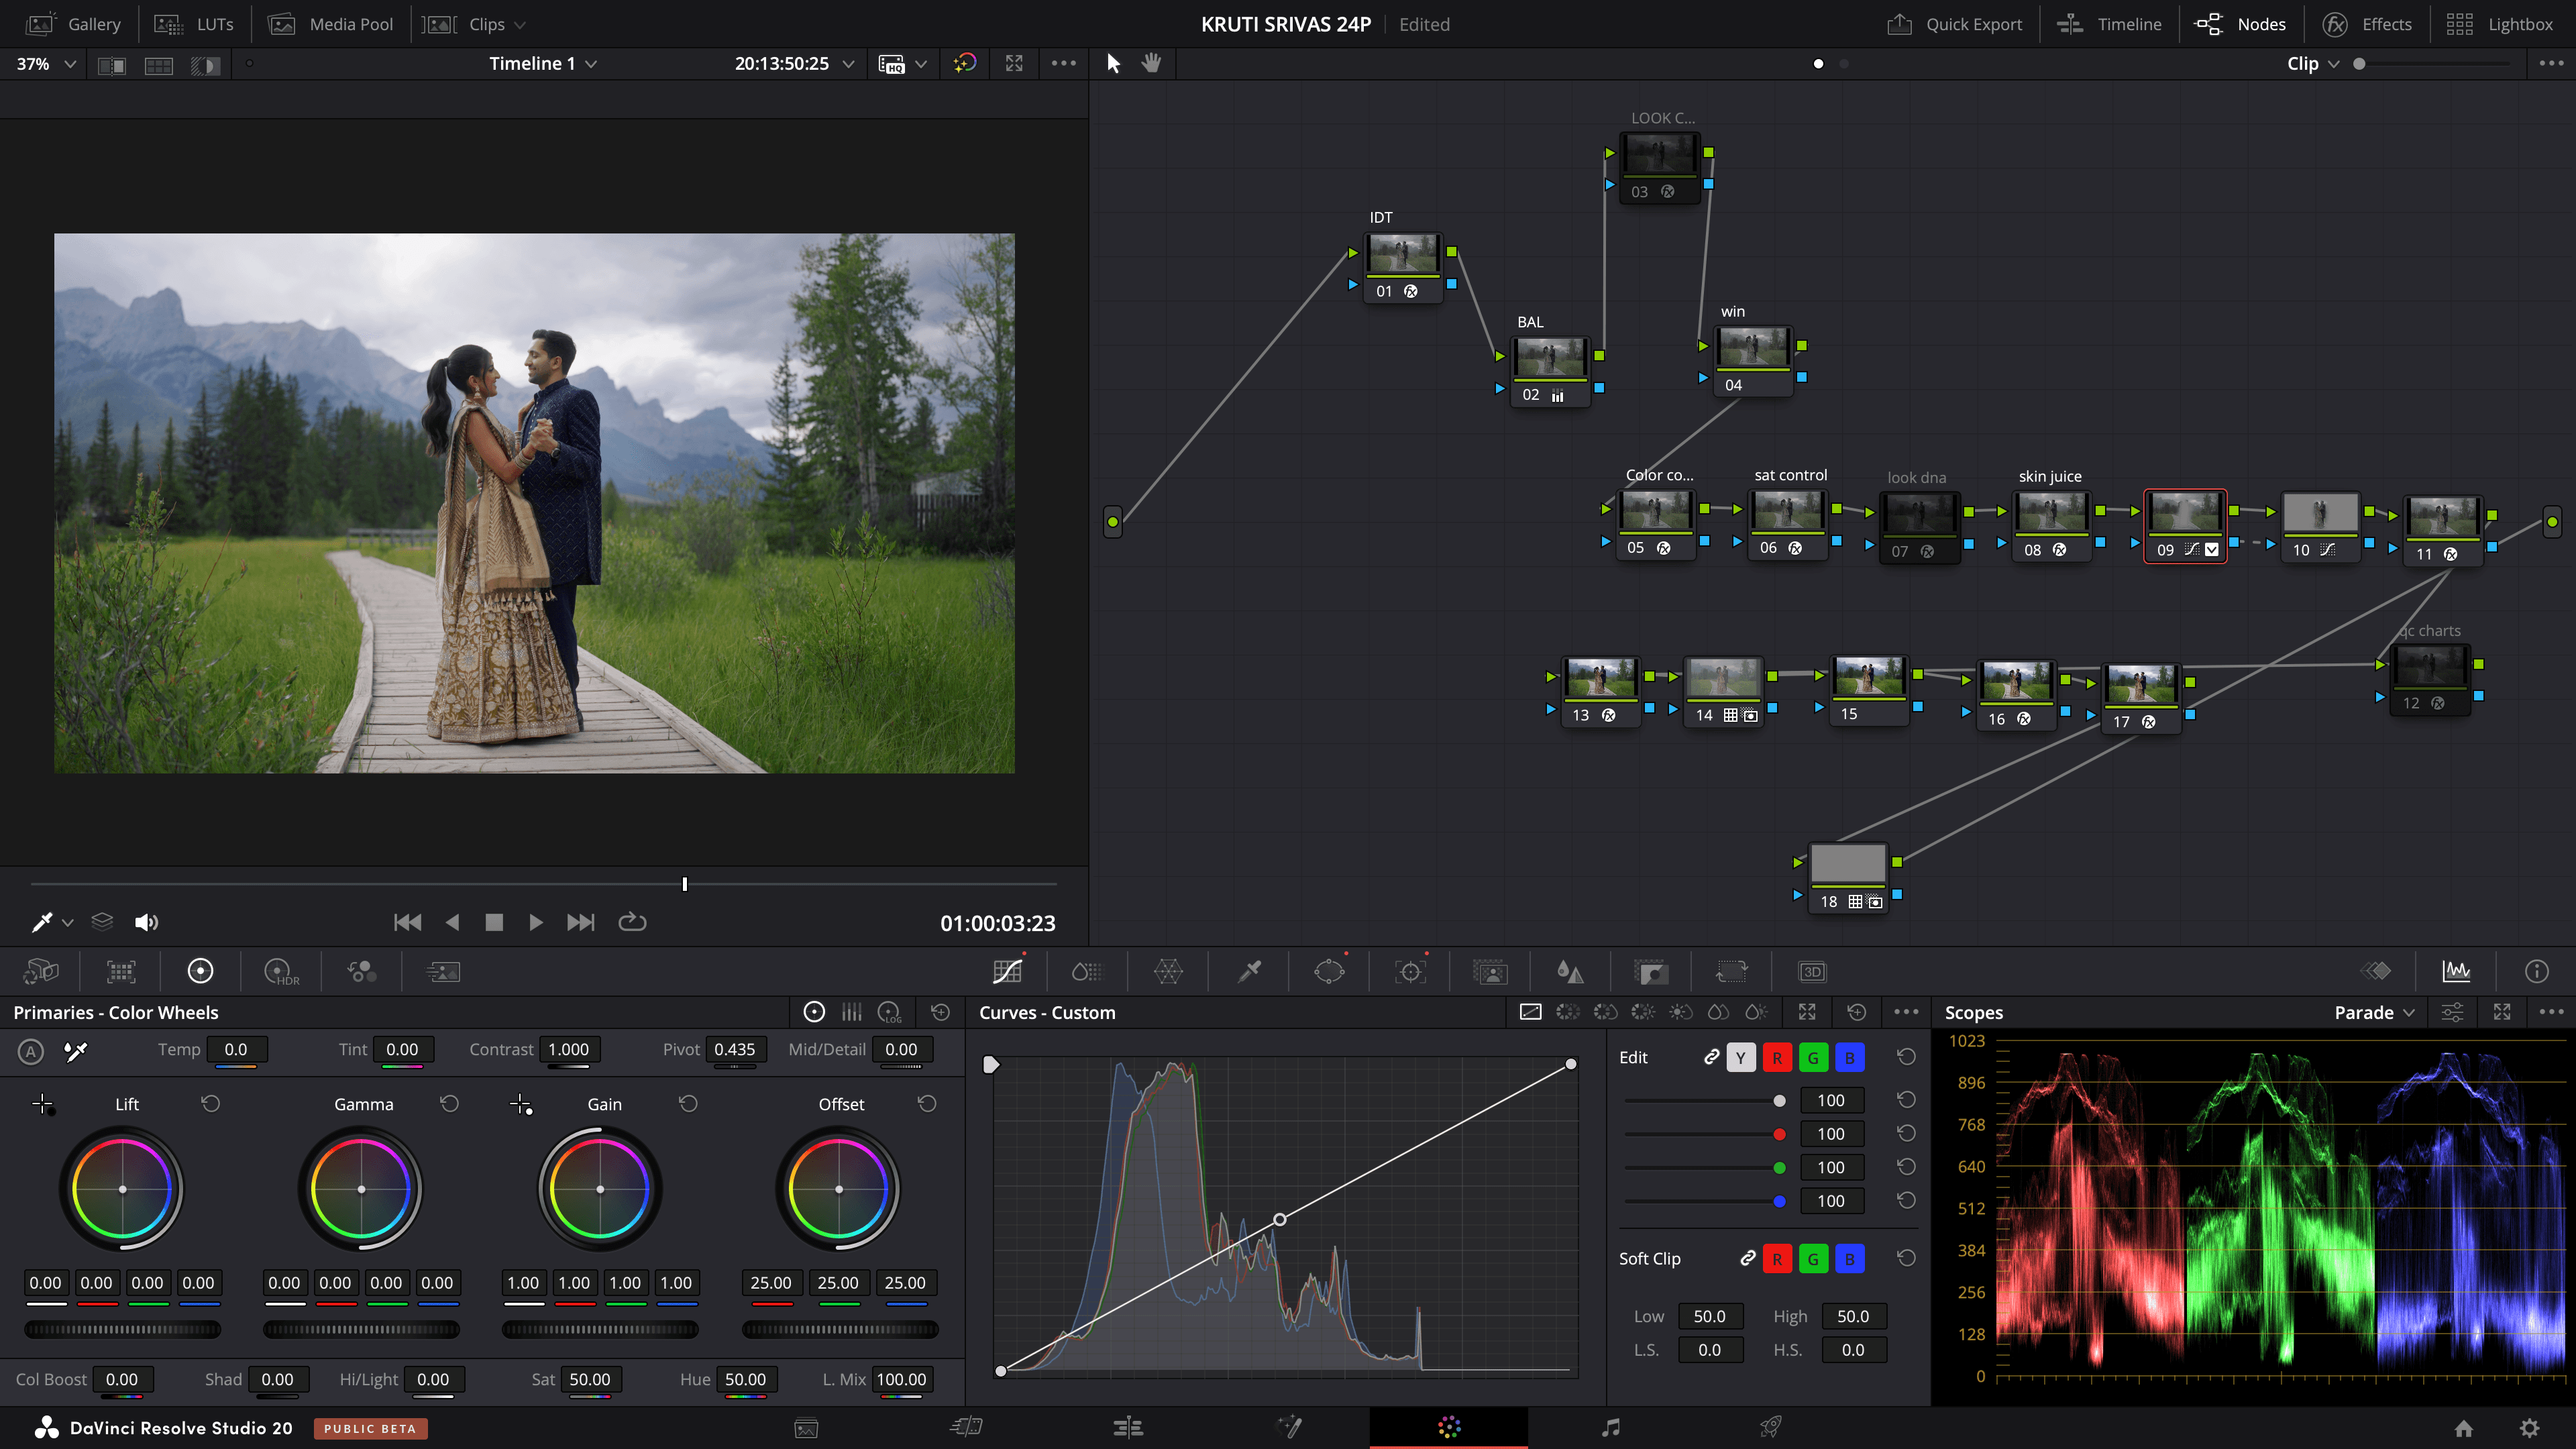The width and height of the screenshot is (2576, 1449).
Task: Toggle the red channel in Curves Edit
Action: (x=1777, y=1057)
